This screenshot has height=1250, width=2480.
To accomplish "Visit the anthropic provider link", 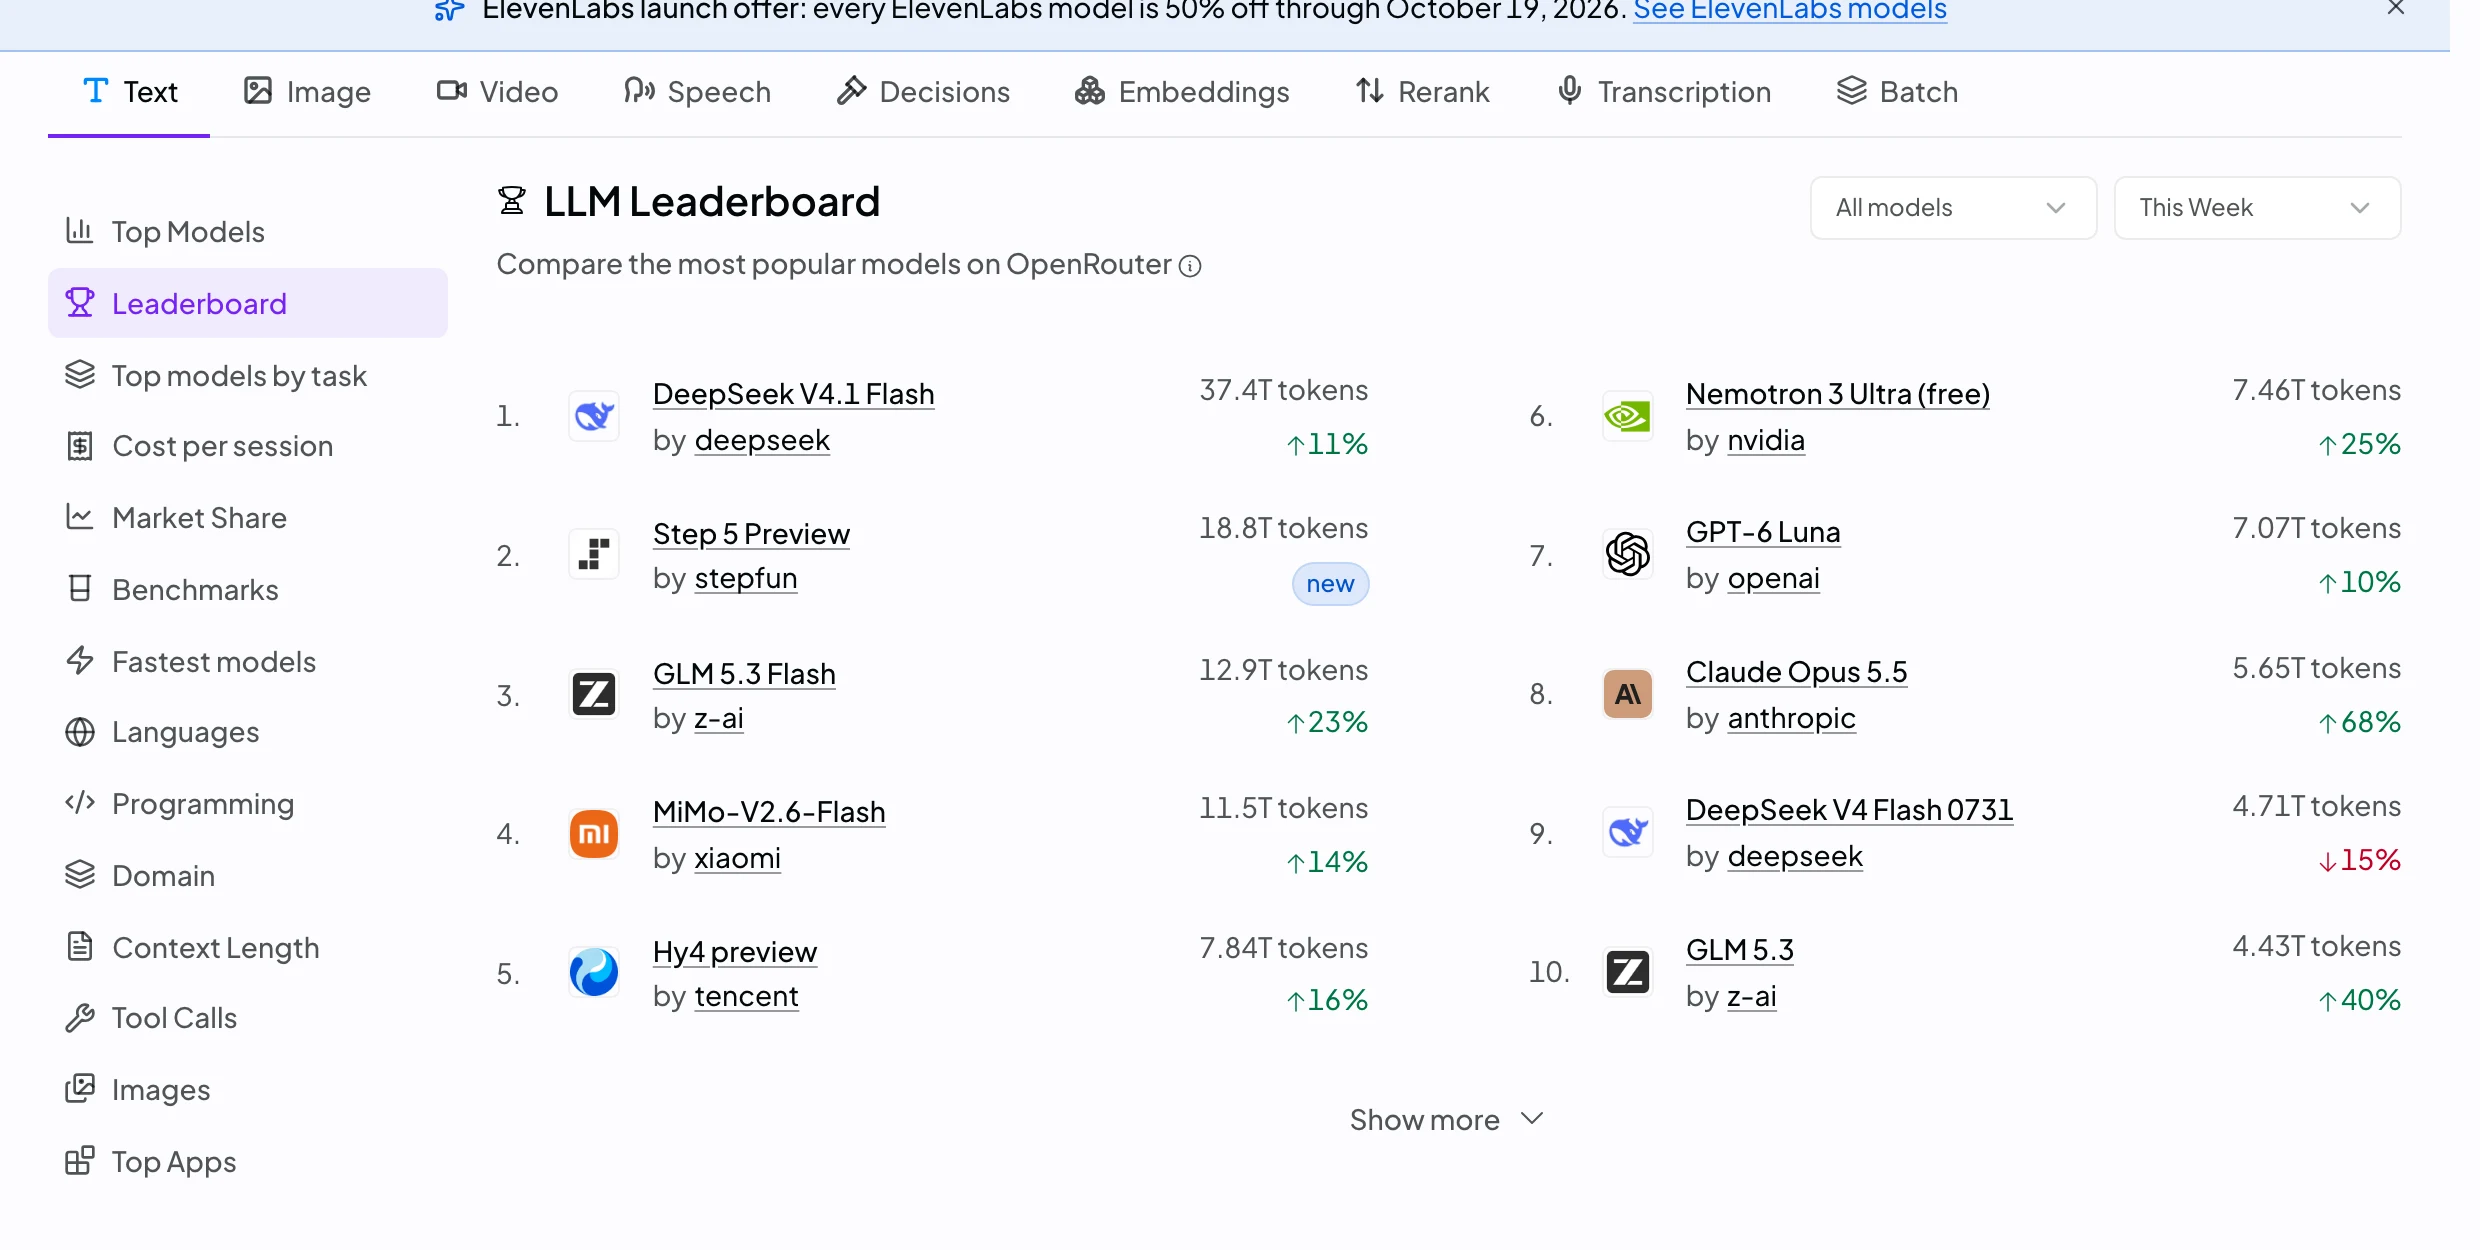I will tap(1792, 718).
